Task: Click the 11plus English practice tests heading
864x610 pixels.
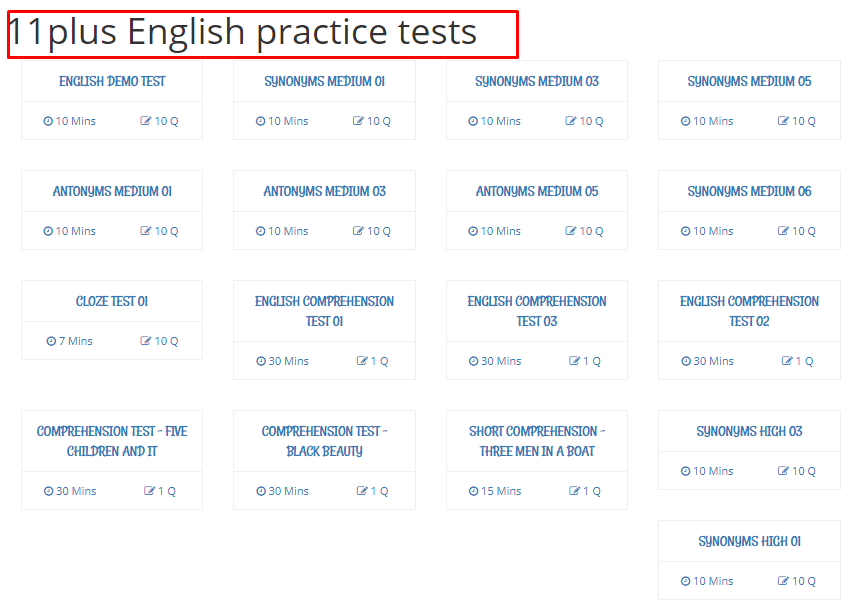Action: (243, 33)
